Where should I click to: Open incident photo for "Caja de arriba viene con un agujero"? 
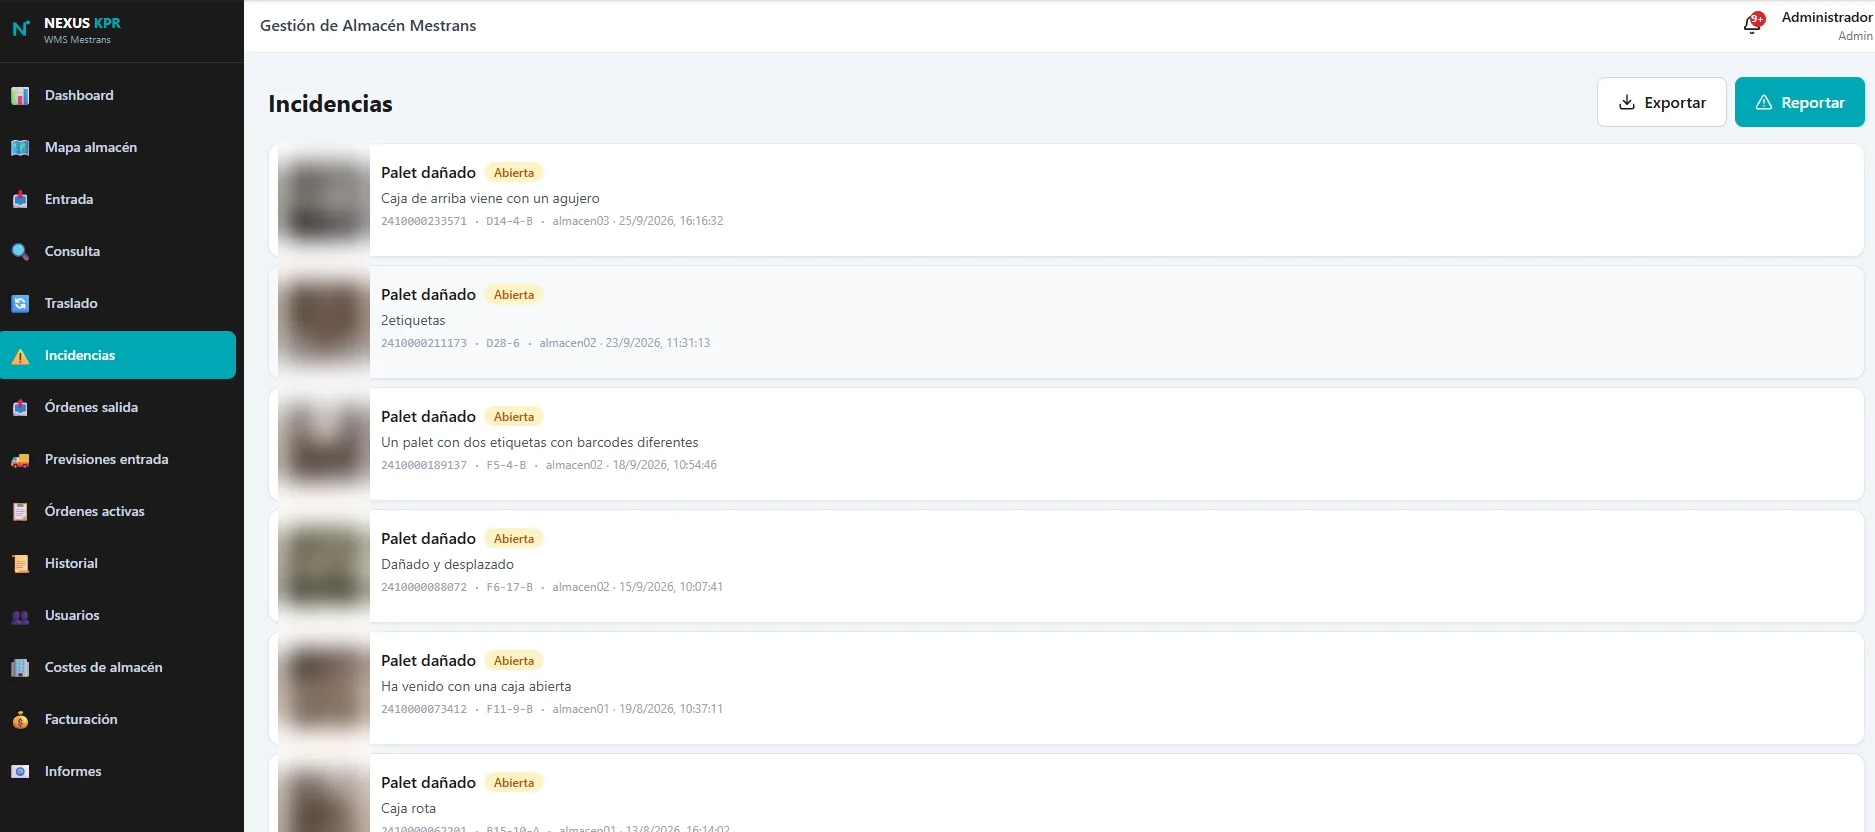[324, 200]
